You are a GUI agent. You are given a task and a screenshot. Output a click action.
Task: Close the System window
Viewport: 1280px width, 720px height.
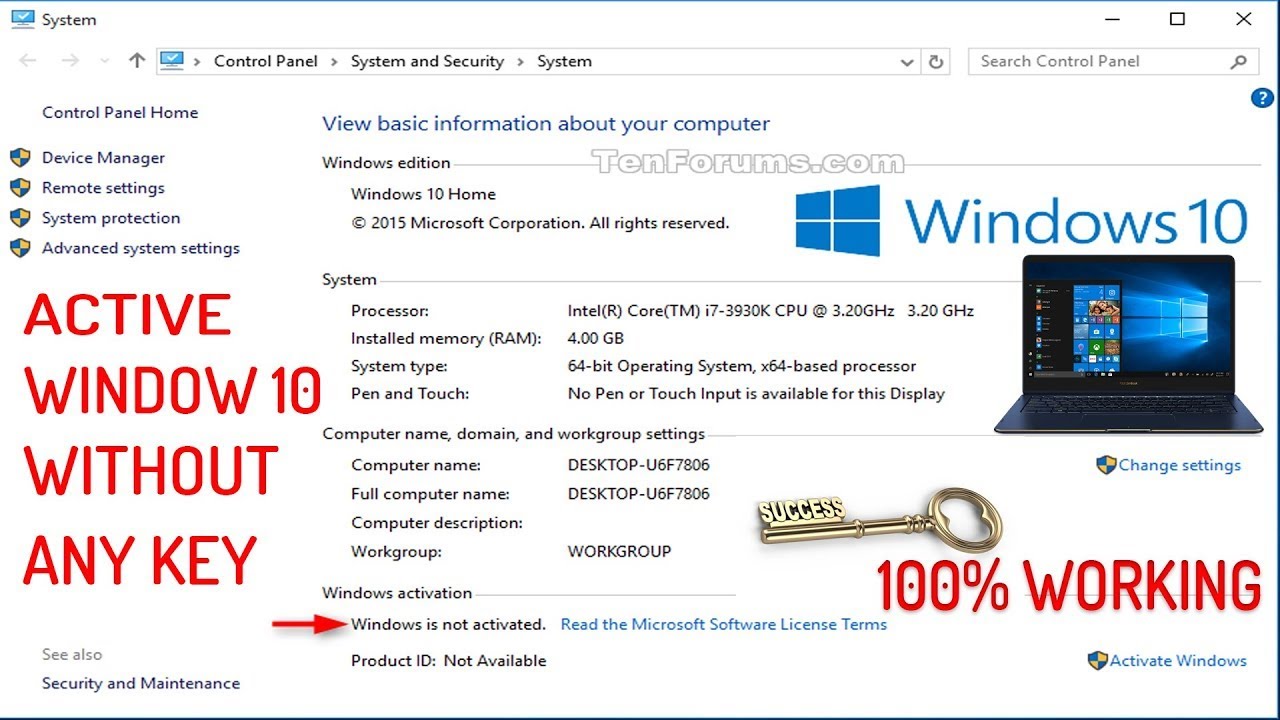click(1244, 19)
